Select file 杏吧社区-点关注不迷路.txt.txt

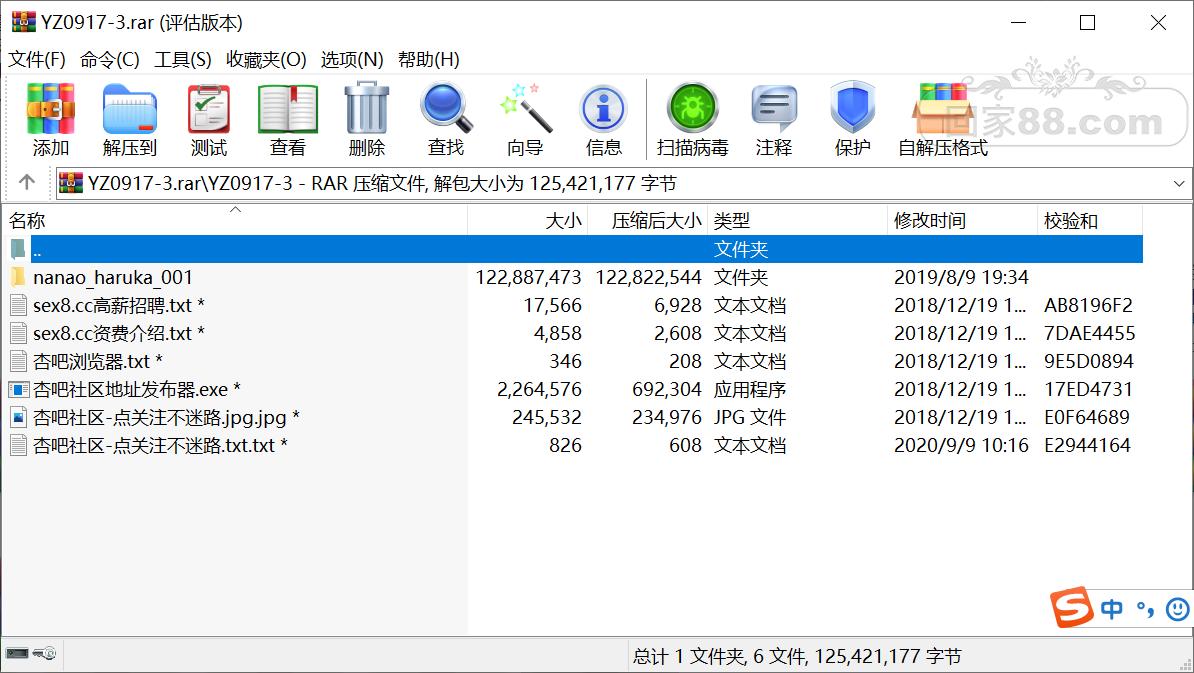[x=160, y=445]
